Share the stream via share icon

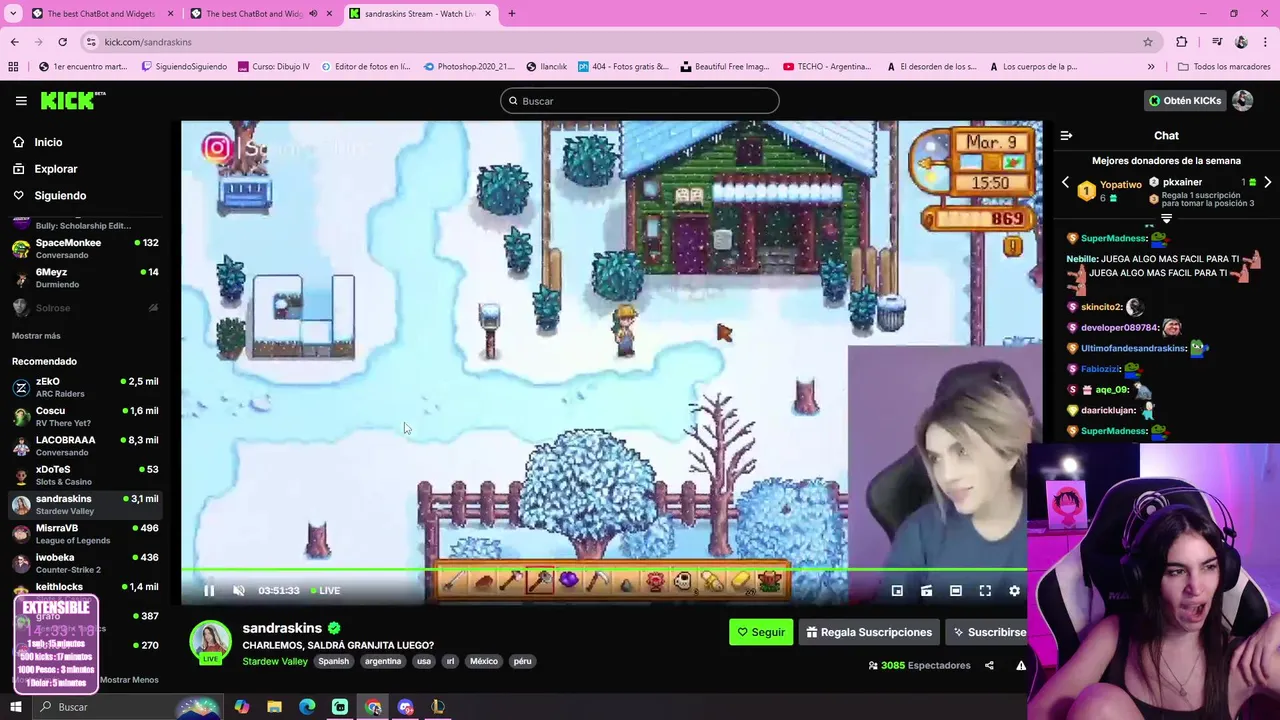point(989,665)
